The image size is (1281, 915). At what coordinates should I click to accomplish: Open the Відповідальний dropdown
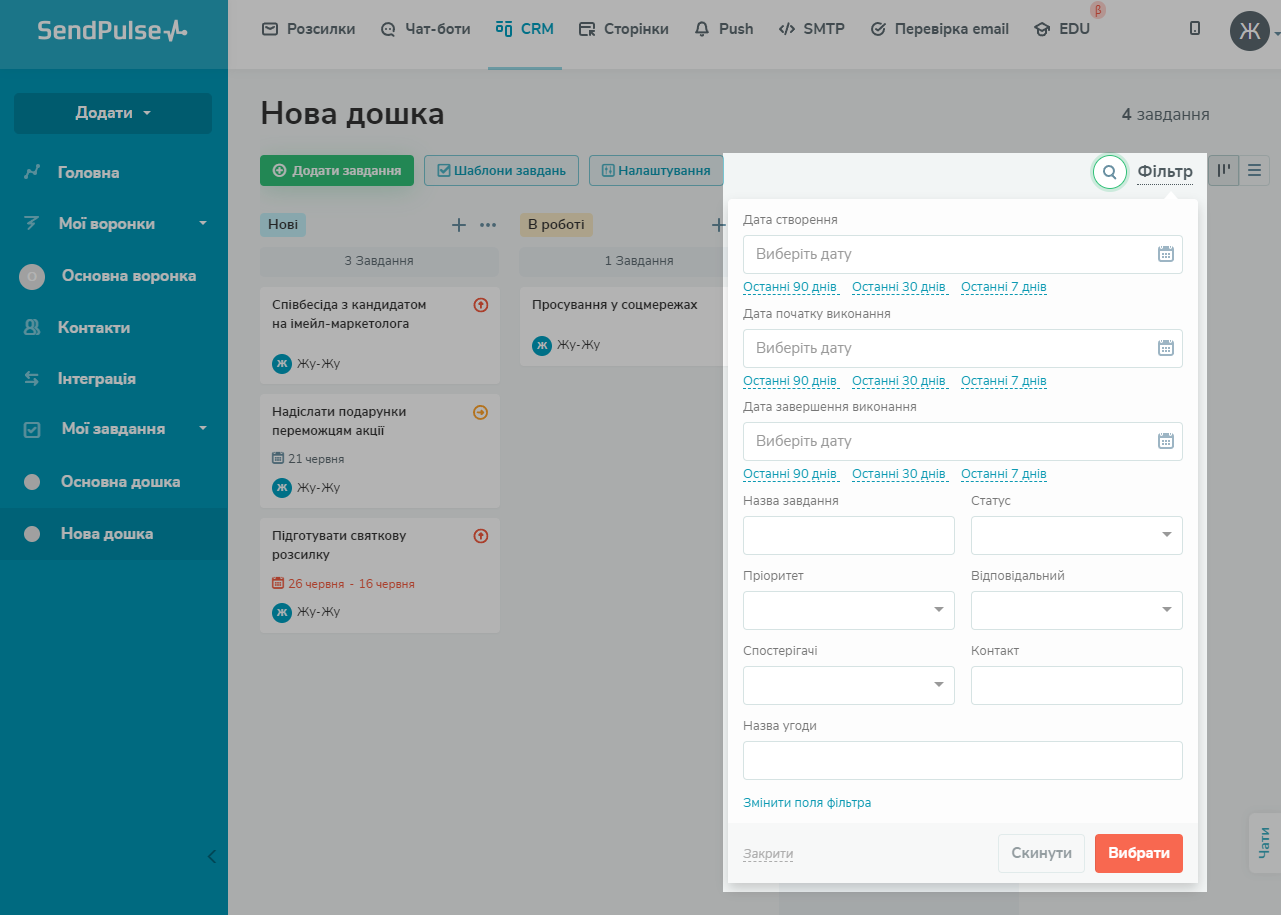point(1077,610)
